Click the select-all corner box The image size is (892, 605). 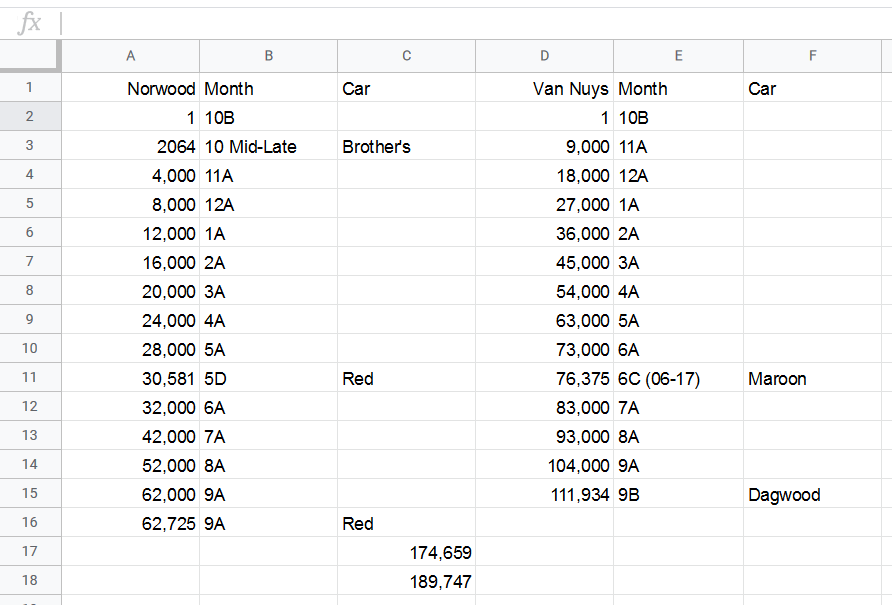[30, 56]
